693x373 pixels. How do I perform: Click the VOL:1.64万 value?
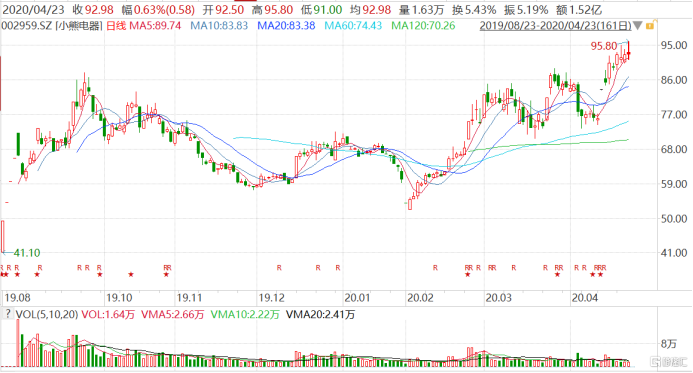point(108,315)
